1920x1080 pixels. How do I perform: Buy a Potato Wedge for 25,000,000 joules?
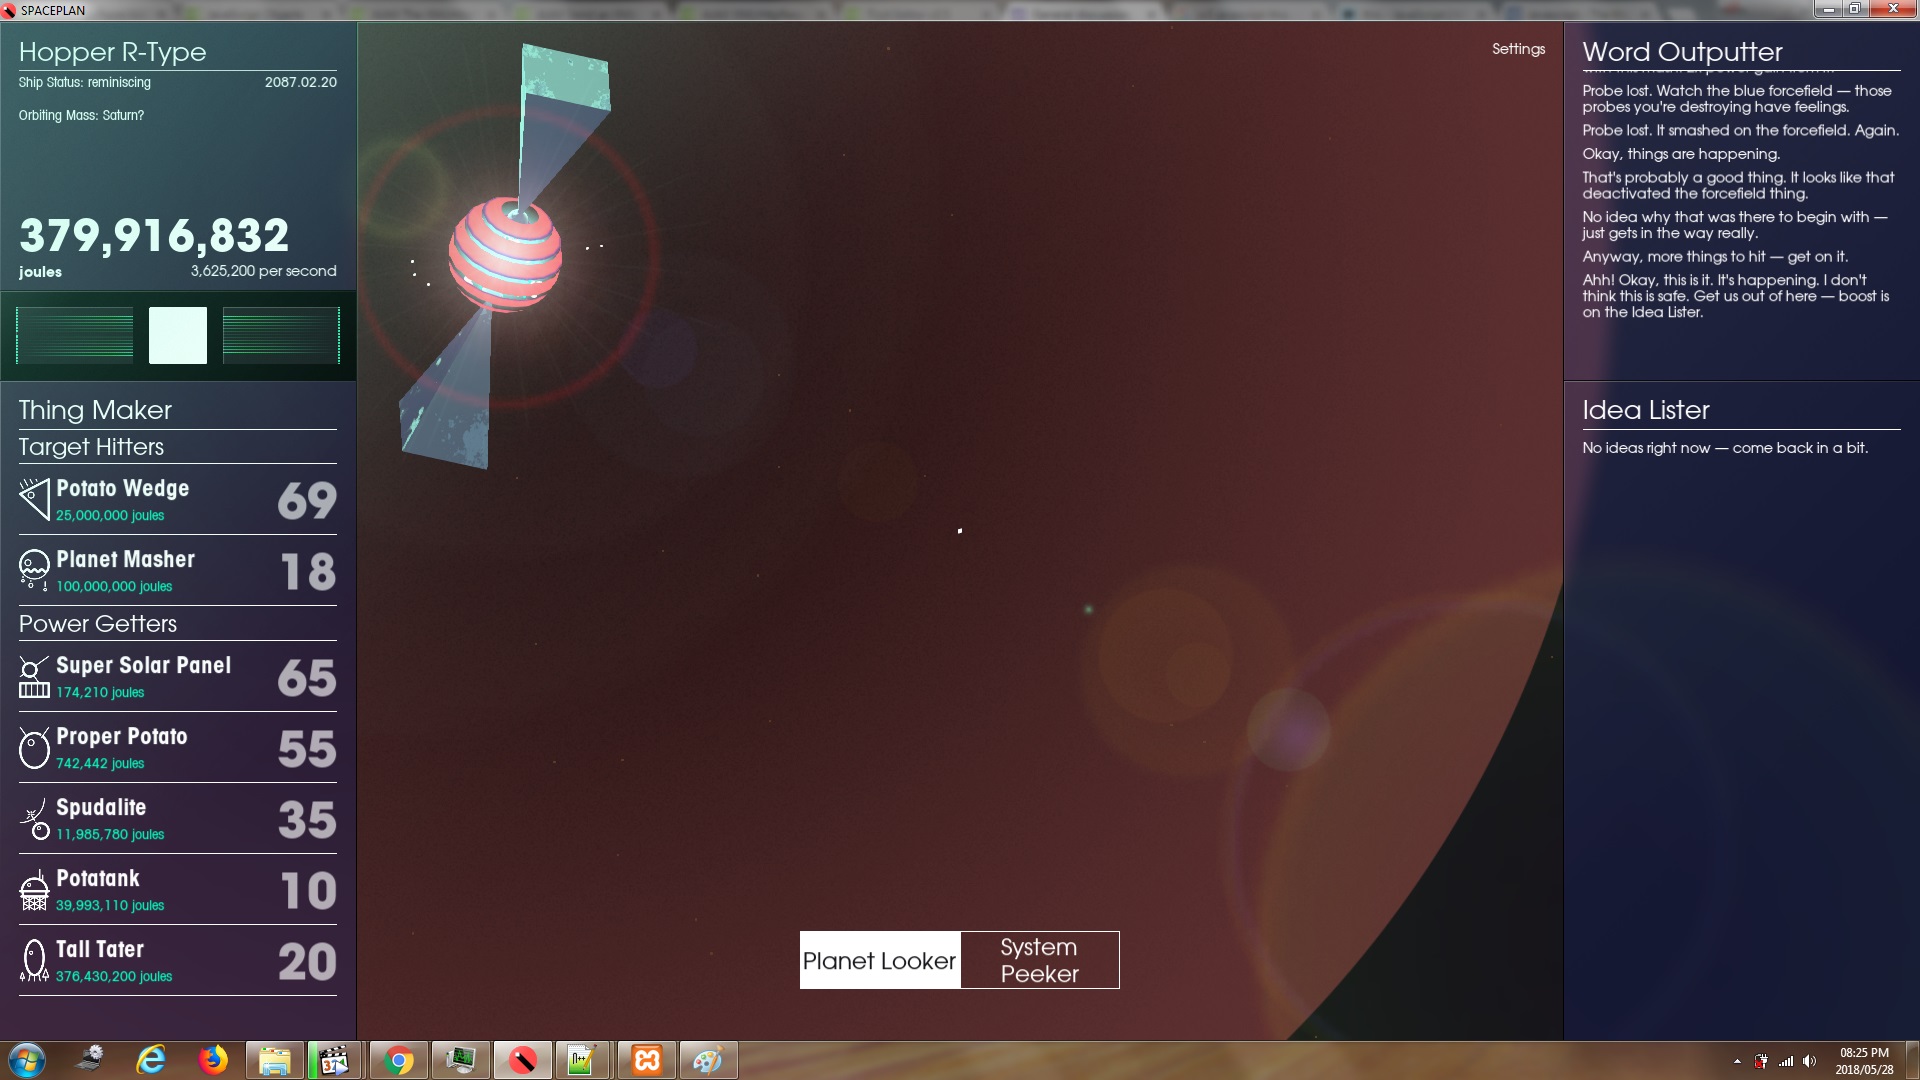coord(177,499)
